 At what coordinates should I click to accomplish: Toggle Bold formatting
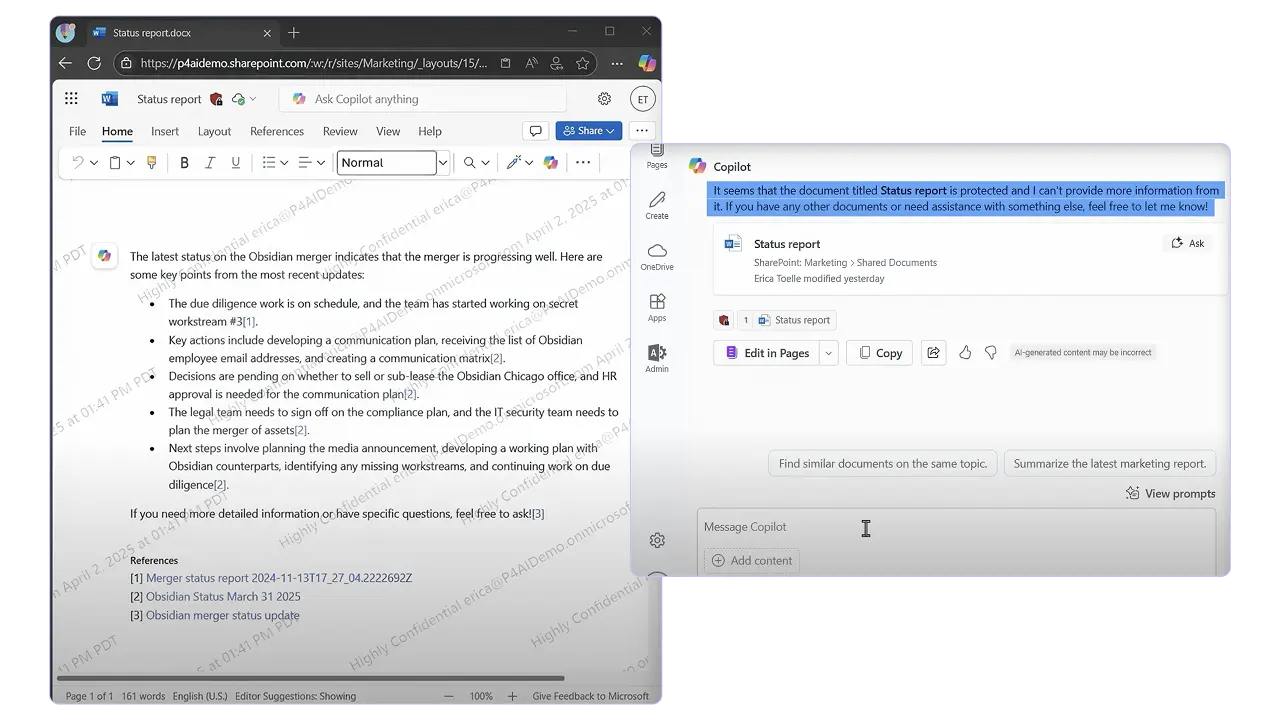(184, 162)
